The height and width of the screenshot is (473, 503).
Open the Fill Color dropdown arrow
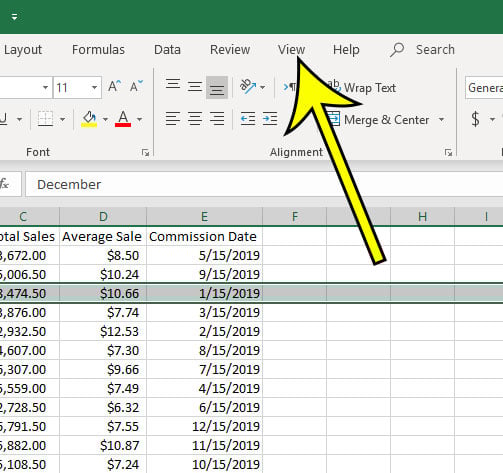(x=105, y=119)
